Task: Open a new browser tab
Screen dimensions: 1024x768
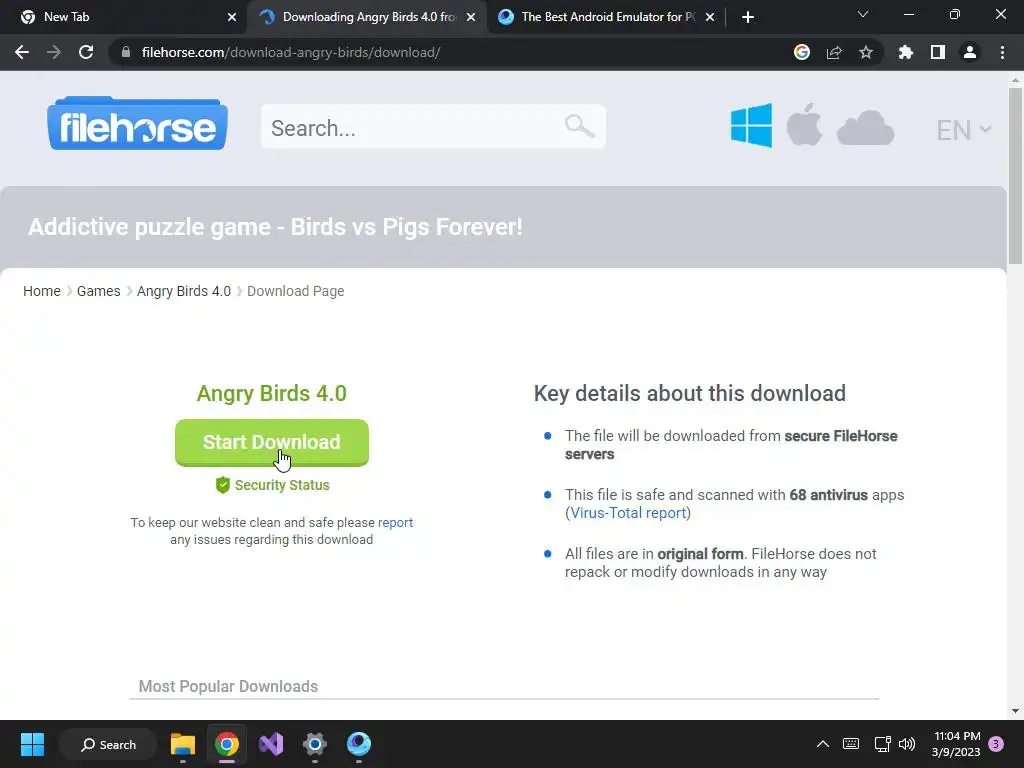Action: [x=748, y=18]
